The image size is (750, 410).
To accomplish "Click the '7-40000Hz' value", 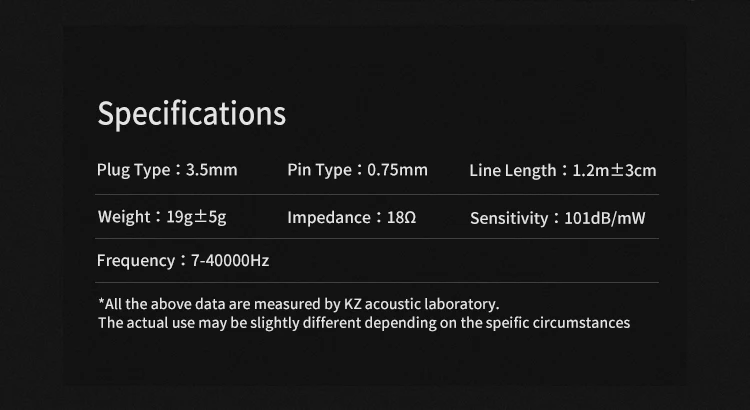I will coord(230,261).
